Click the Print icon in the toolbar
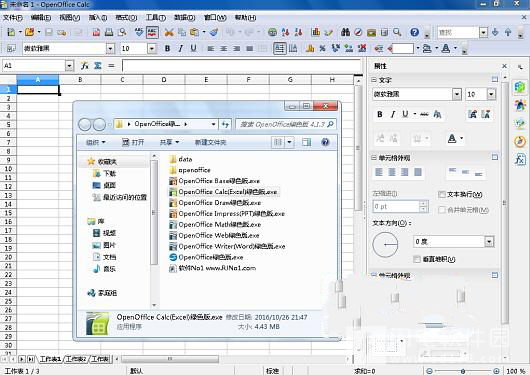530x375 pixels. tap(109, 32)
